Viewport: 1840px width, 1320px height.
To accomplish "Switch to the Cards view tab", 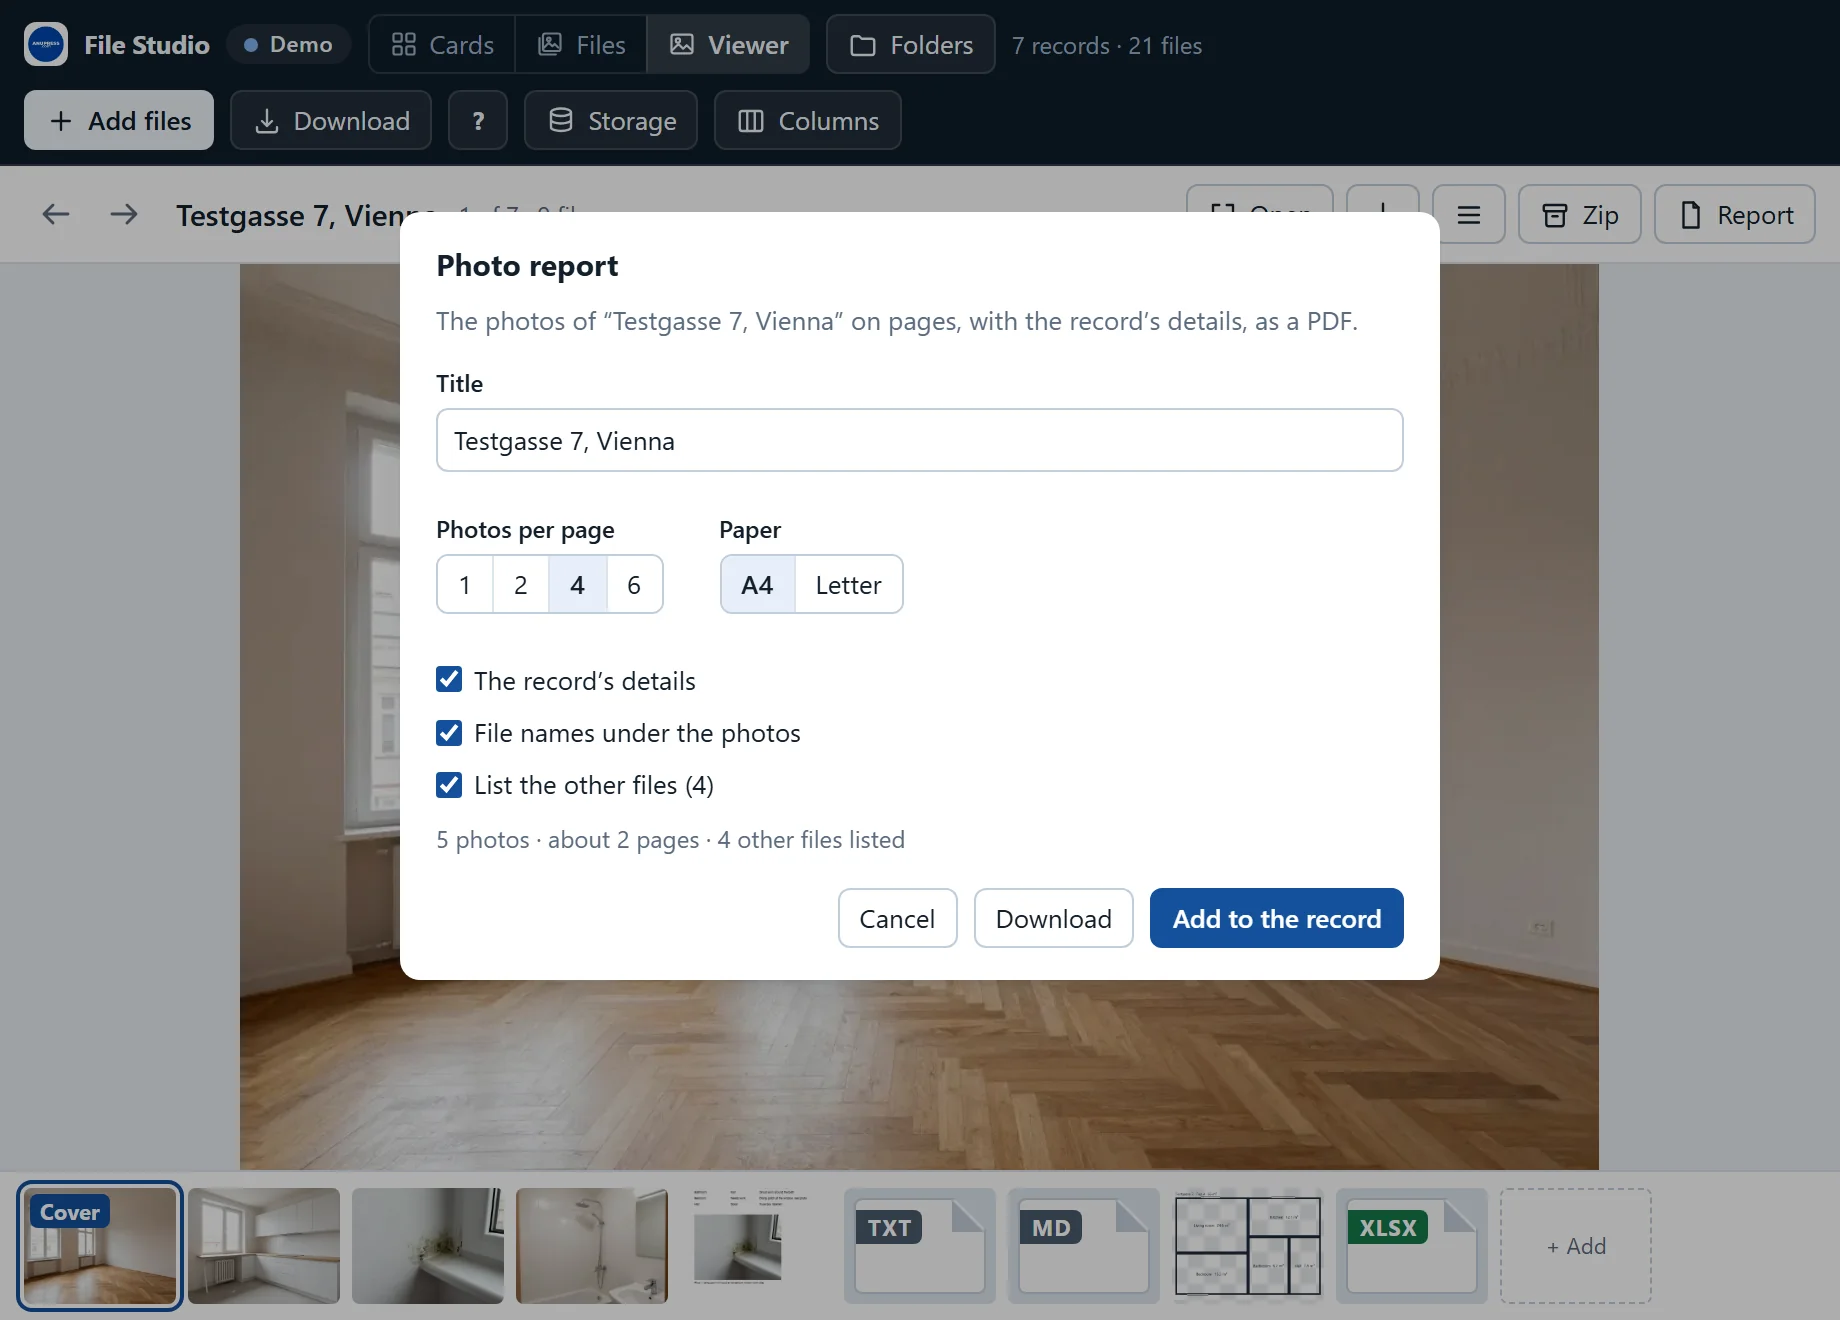I will [x=442, y=45].
